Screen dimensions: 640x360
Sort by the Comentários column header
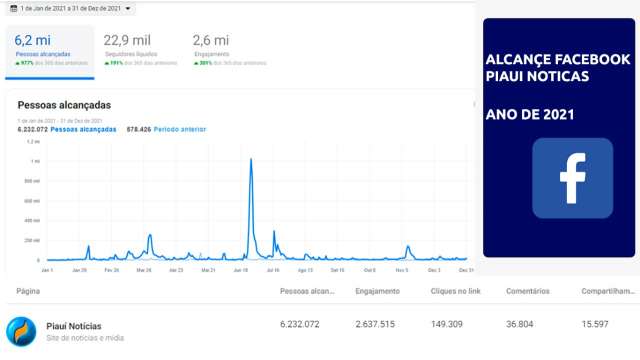(x=528, y=291)
